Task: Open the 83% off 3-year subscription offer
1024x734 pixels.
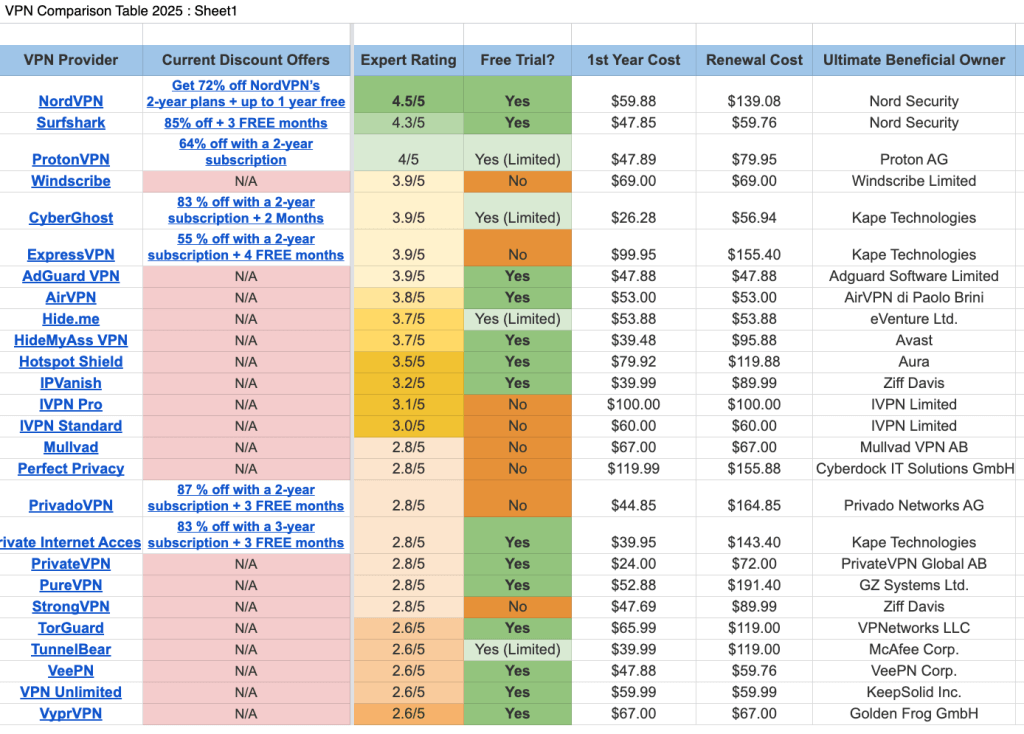Action: [246, 535]
